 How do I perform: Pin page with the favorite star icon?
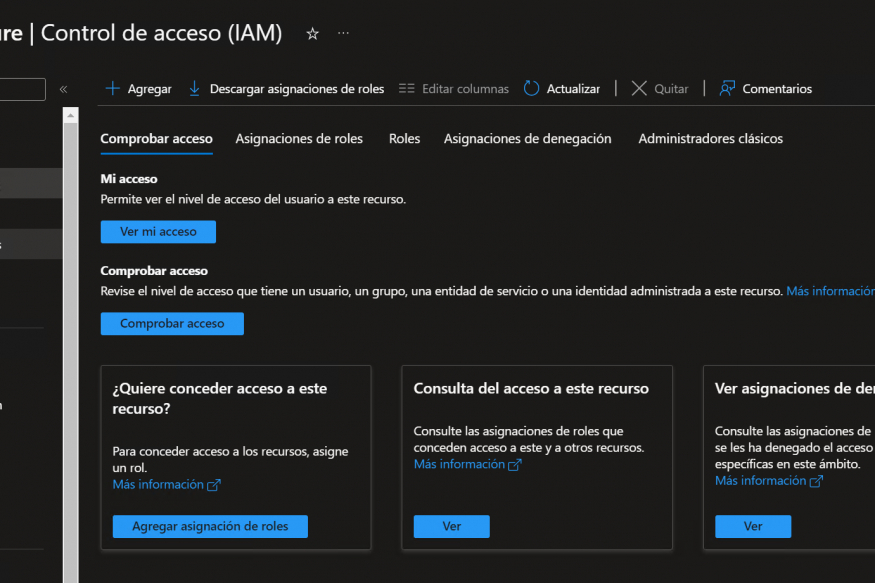[x=312, y=34]
